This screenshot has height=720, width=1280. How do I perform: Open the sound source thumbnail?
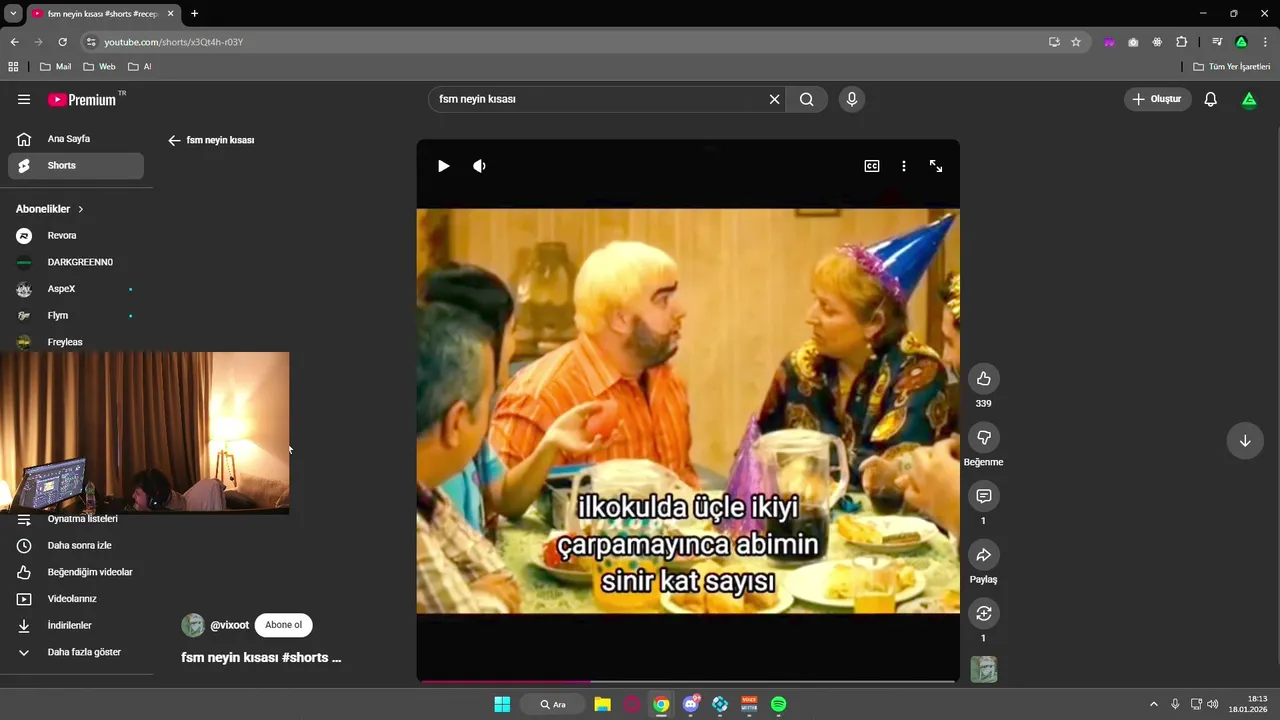983,669
